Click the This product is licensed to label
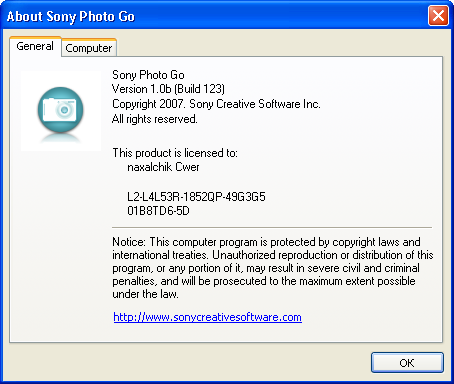The height and width of the screenshot is (384, 454). (x=175, y=153)
